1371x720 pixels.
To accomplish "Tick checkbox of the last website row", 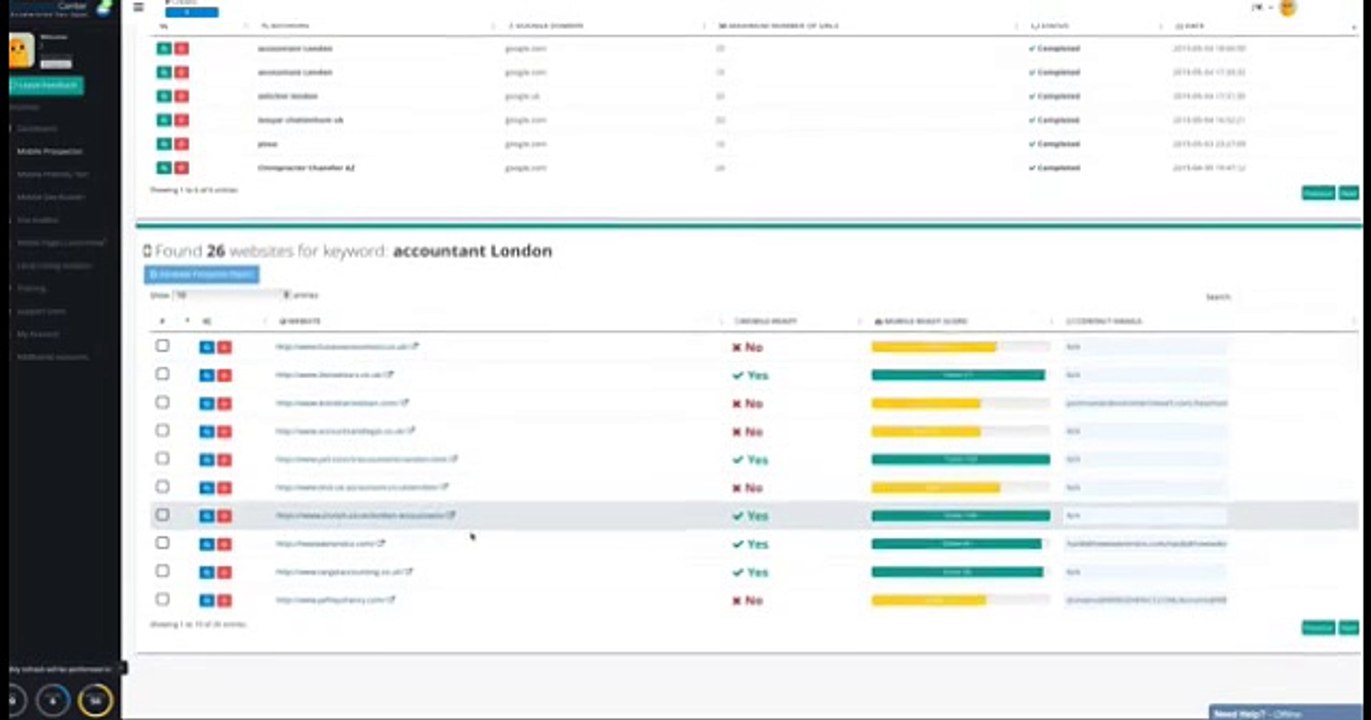I will (x=162, y=600).
